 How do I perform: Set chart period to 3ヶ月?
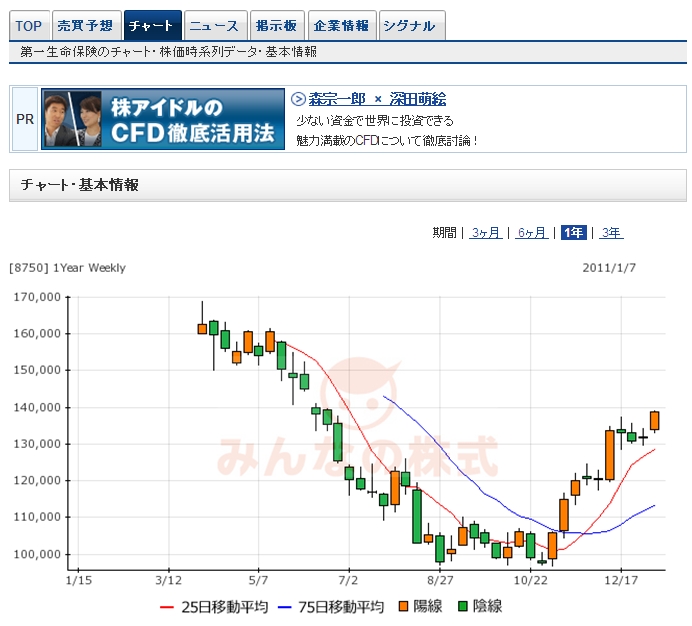pyautogui.click(x=485, y=233)
